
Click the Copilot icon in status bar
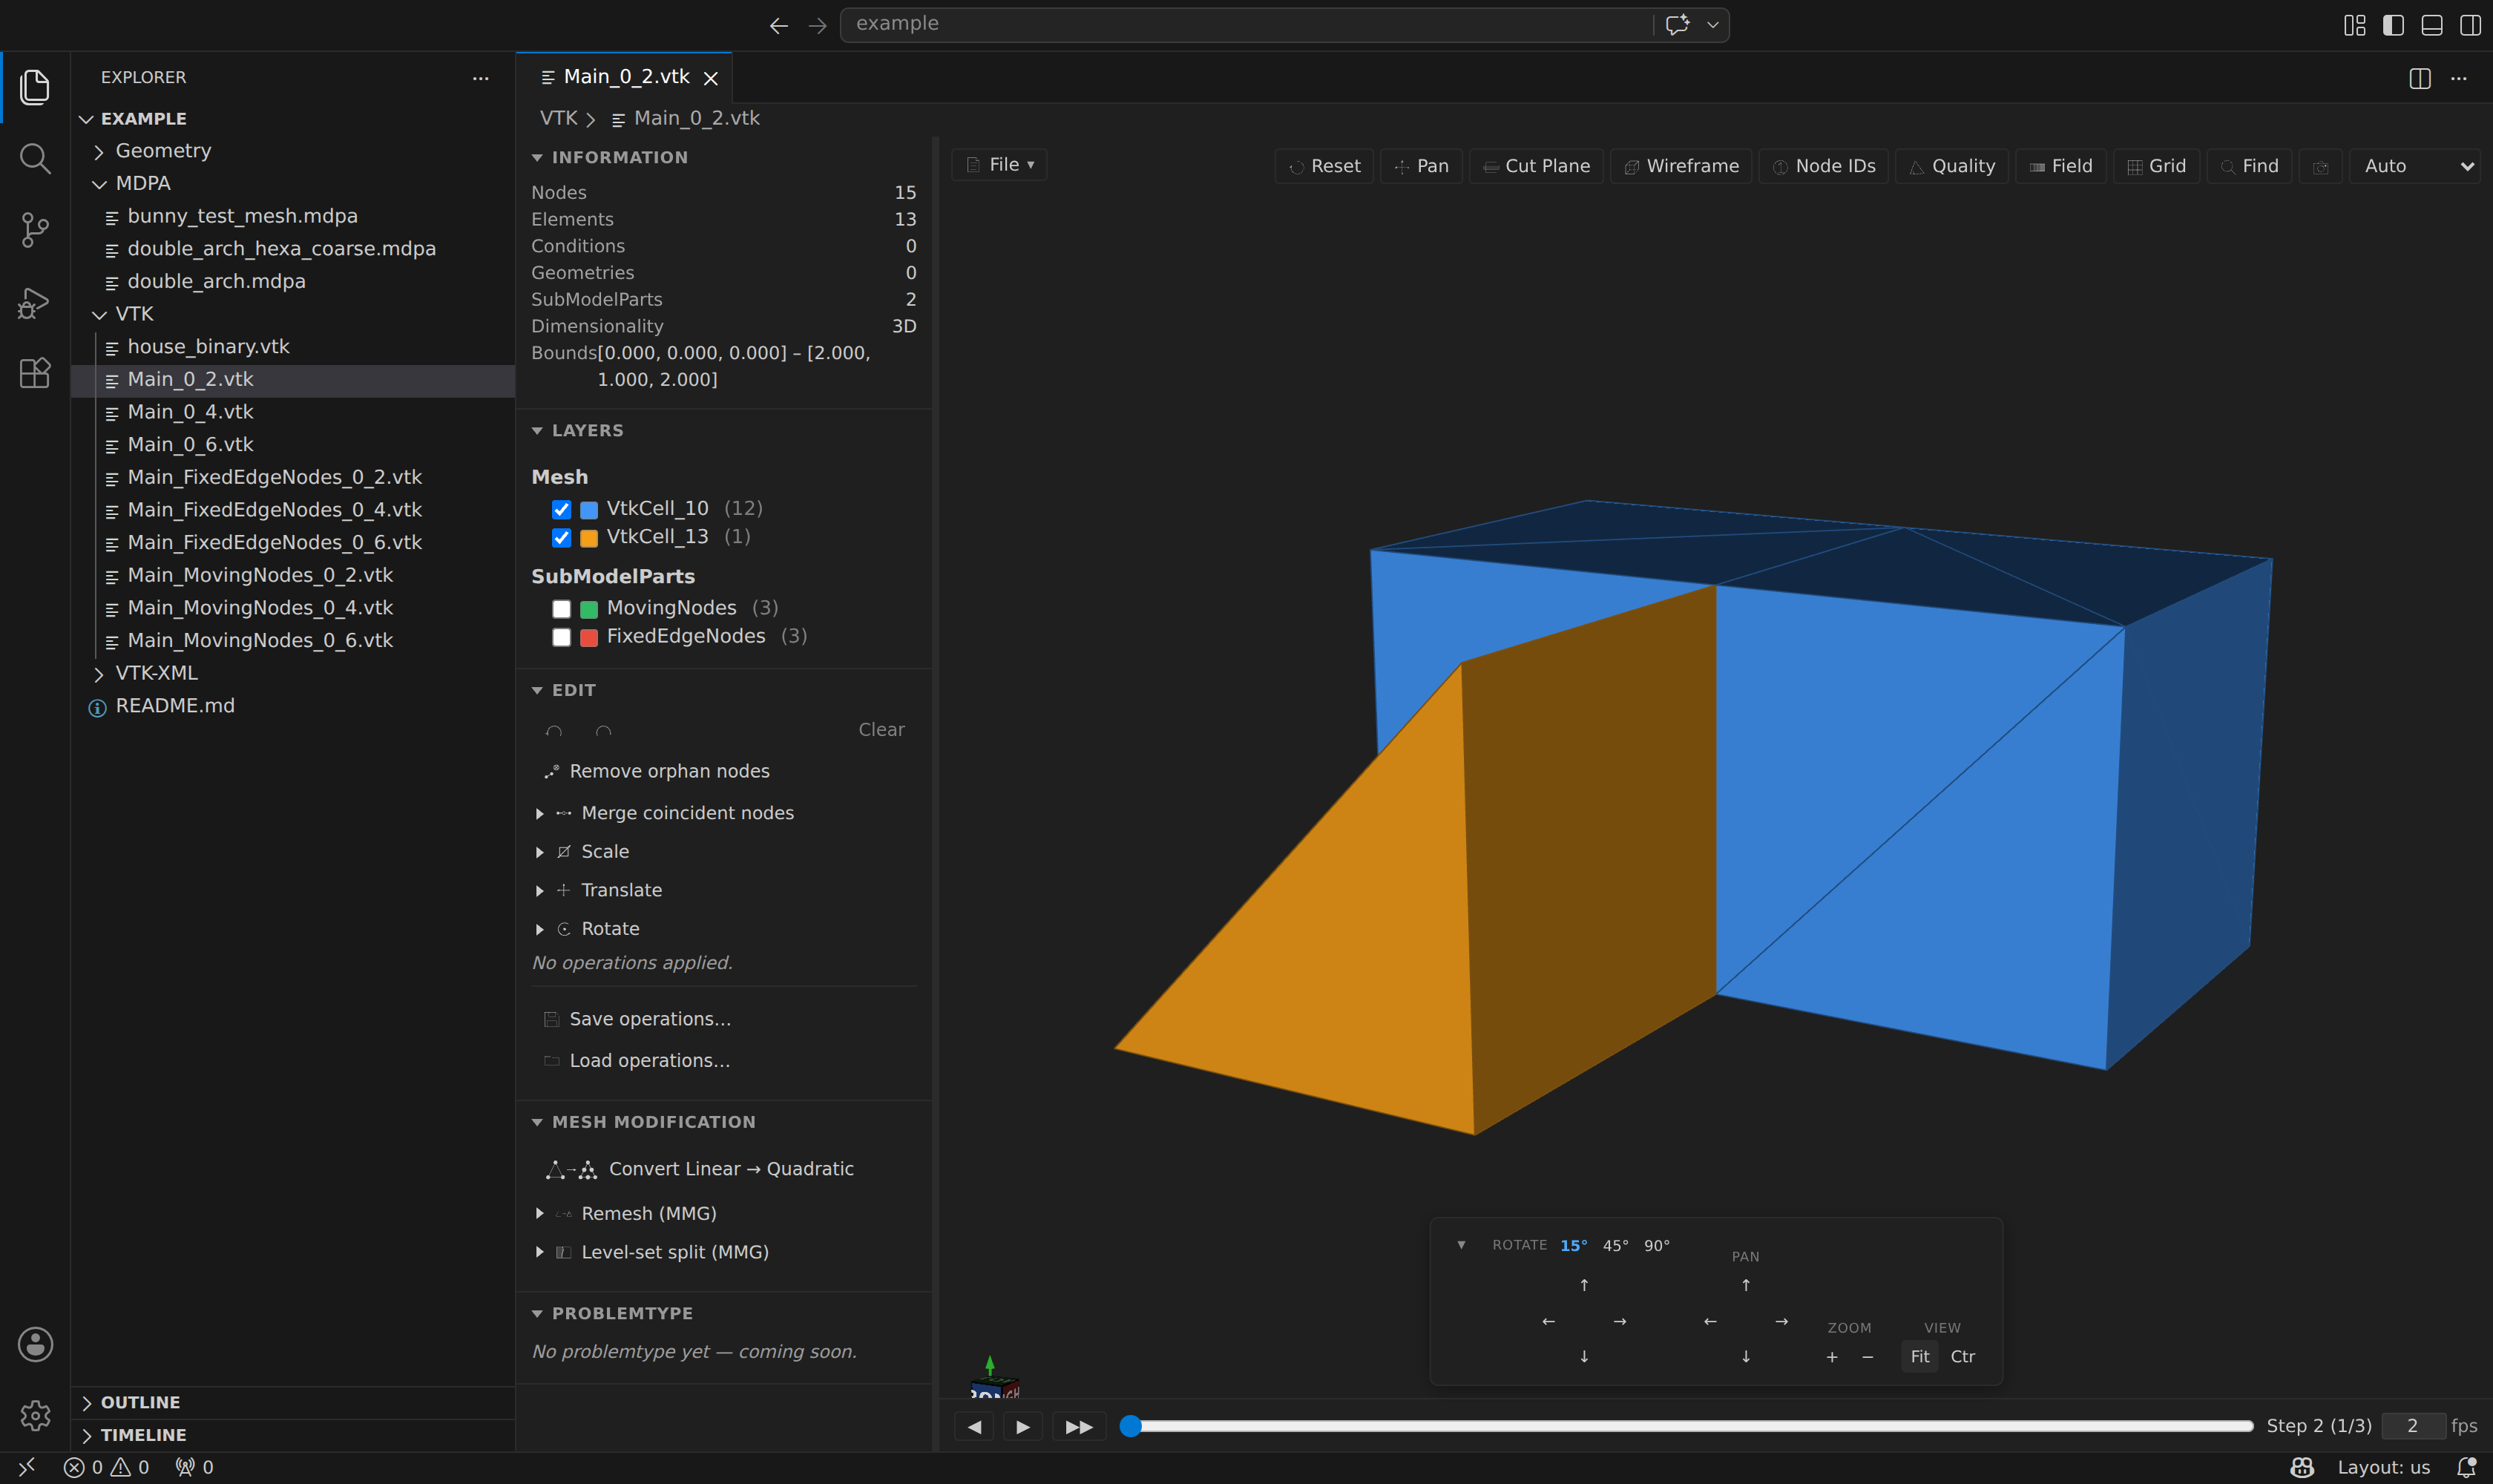tap(2302, 1467)
